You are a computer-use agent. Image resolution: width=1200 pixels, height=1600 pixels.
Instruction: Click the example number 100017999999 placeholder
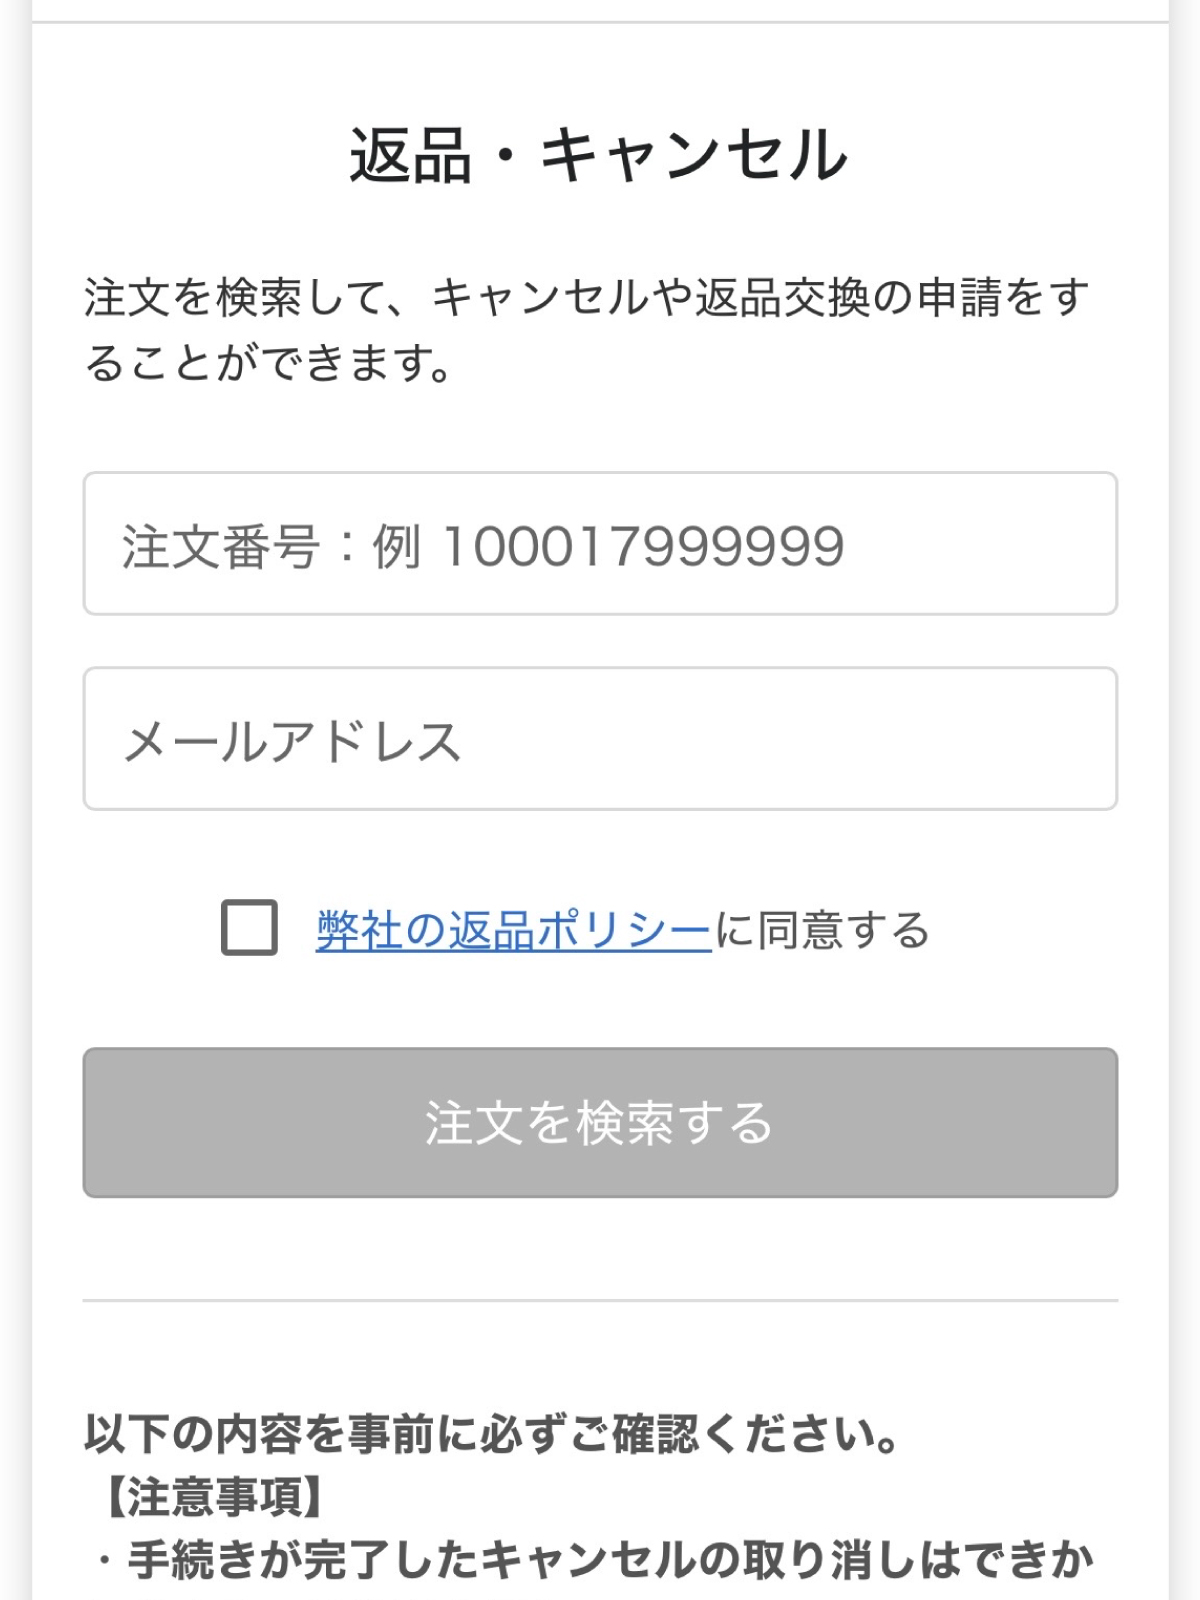point(643,546)
